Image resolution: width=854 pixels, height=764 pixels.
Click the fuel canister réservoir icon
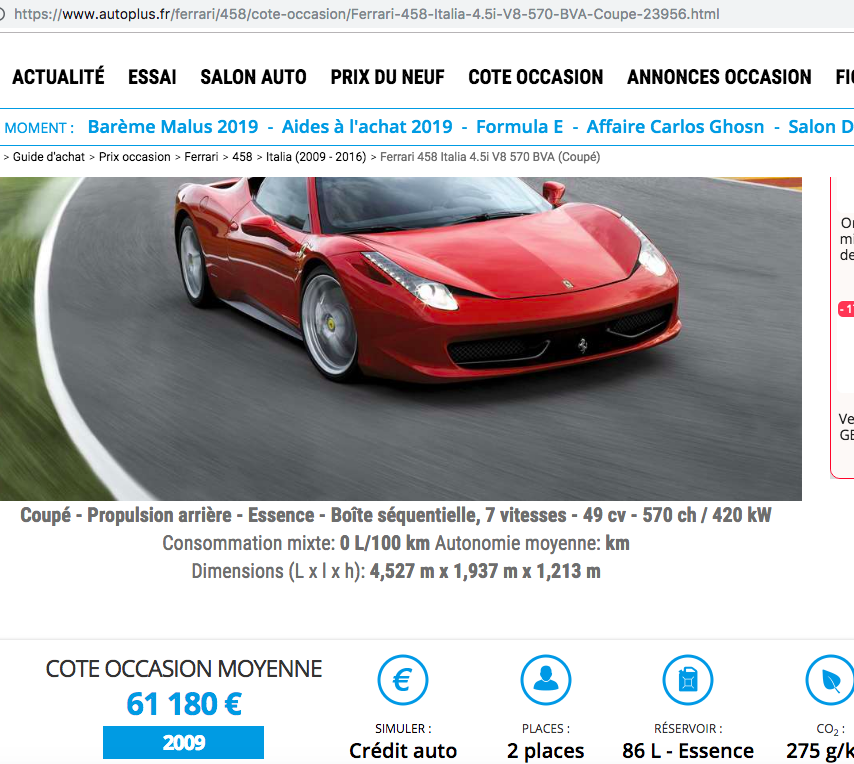click(688, 680)
